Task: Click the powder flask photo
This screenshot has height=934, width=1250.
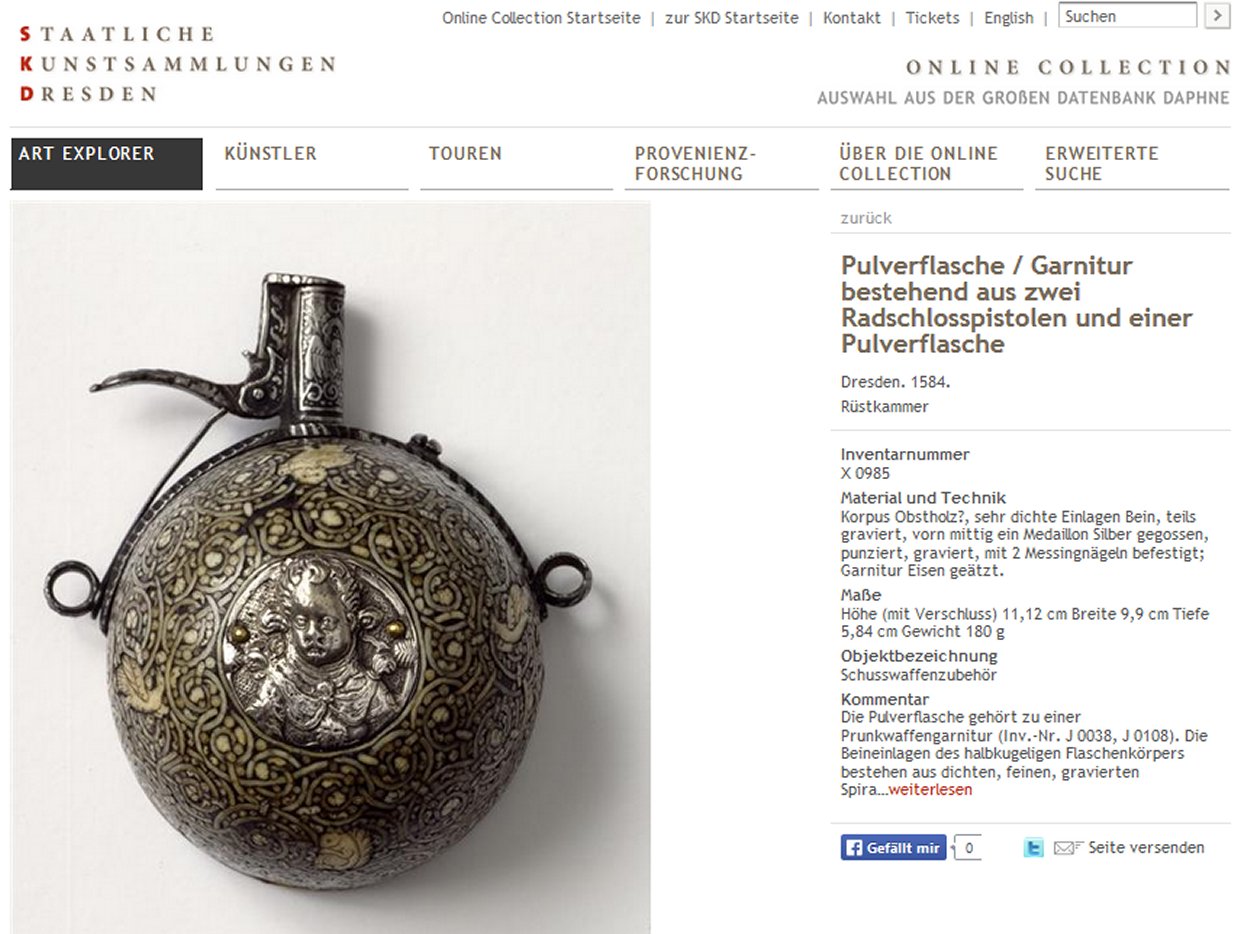Action: tap(331, 568)
